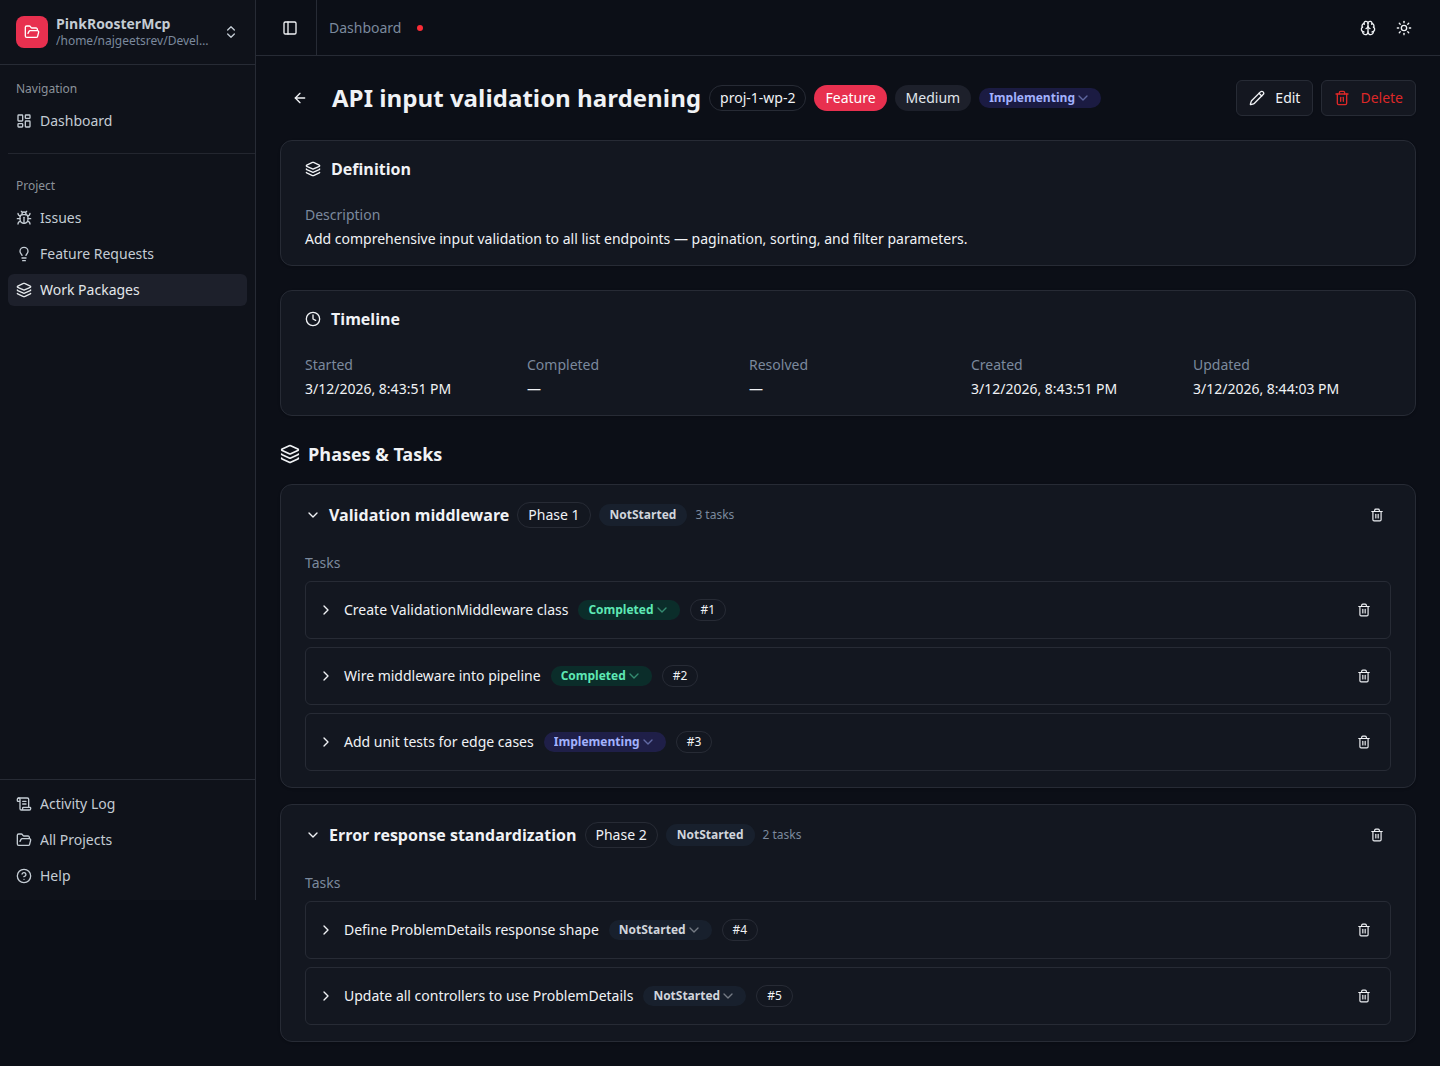This screenshot has height=1066, width=1440.
Task: Click the Phases & Tasks layers icon
Action: point(290,454)
